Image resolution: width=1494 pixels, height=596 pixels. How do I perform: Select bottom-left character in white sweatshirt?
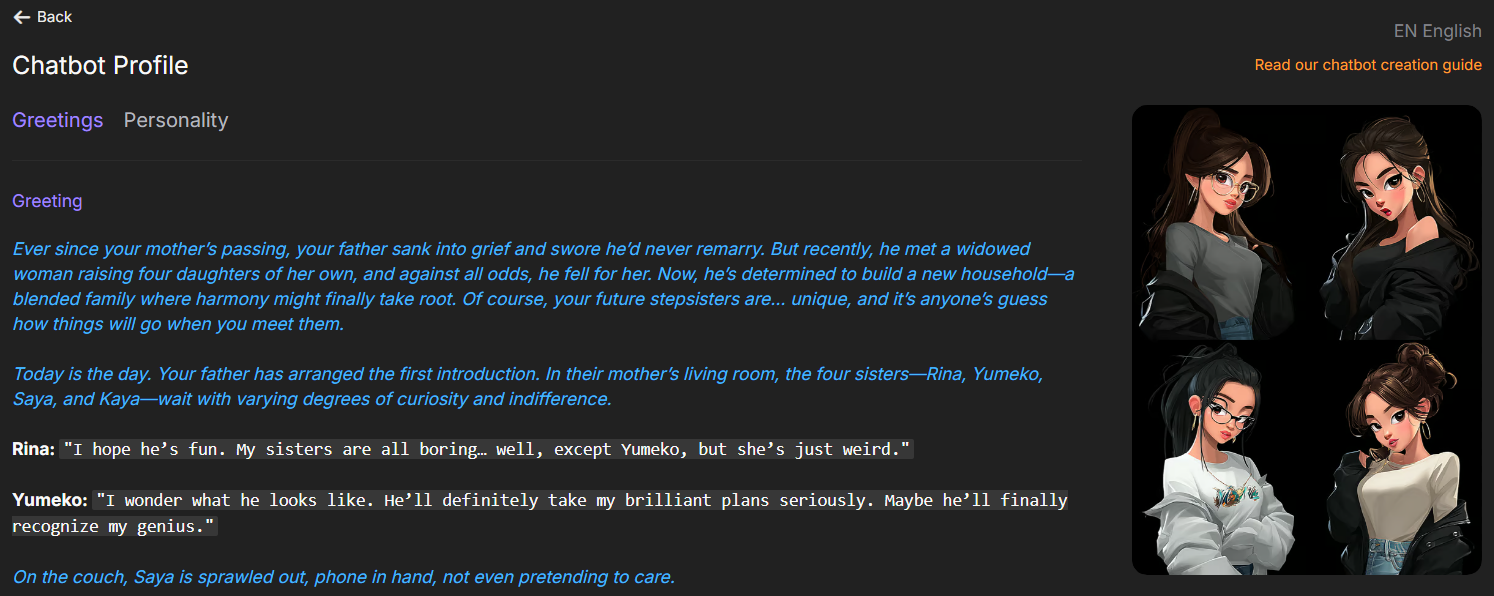coord(1217,460)
